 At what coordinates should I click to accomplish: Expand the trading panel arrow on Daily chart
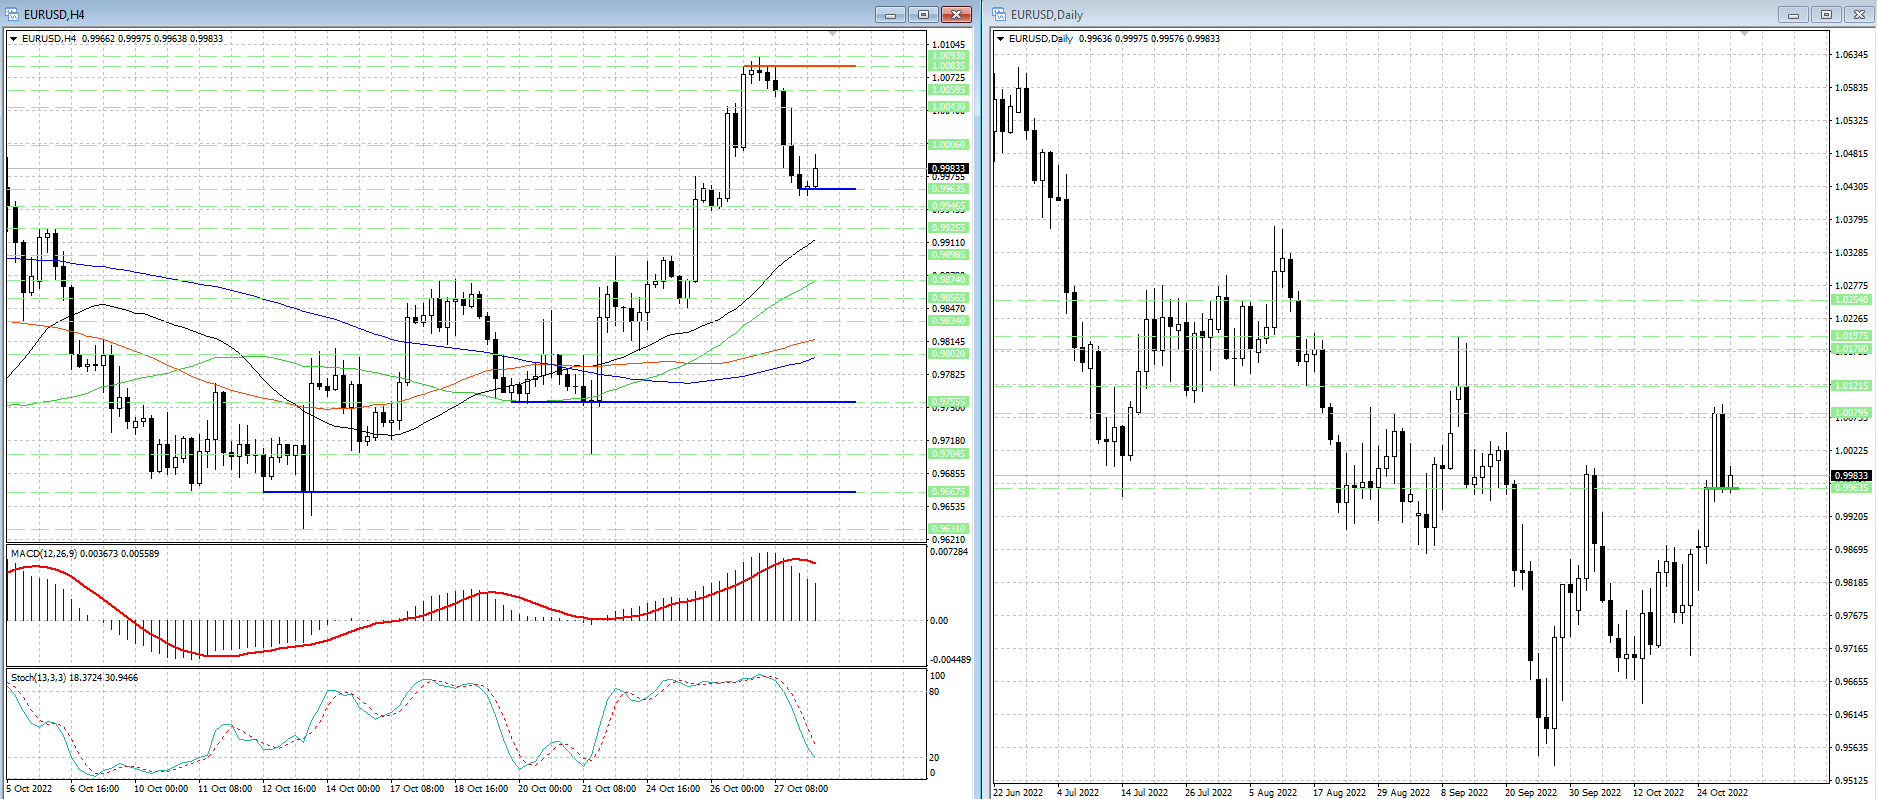click(x=1001, y=39)
